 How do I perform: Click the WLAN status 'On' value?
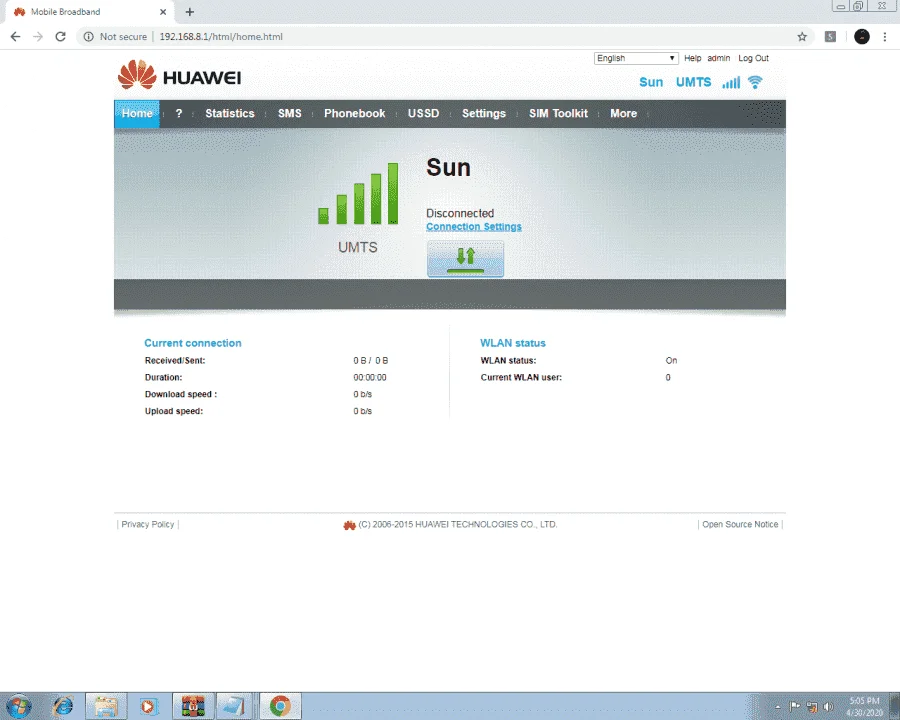click(671, 361)
